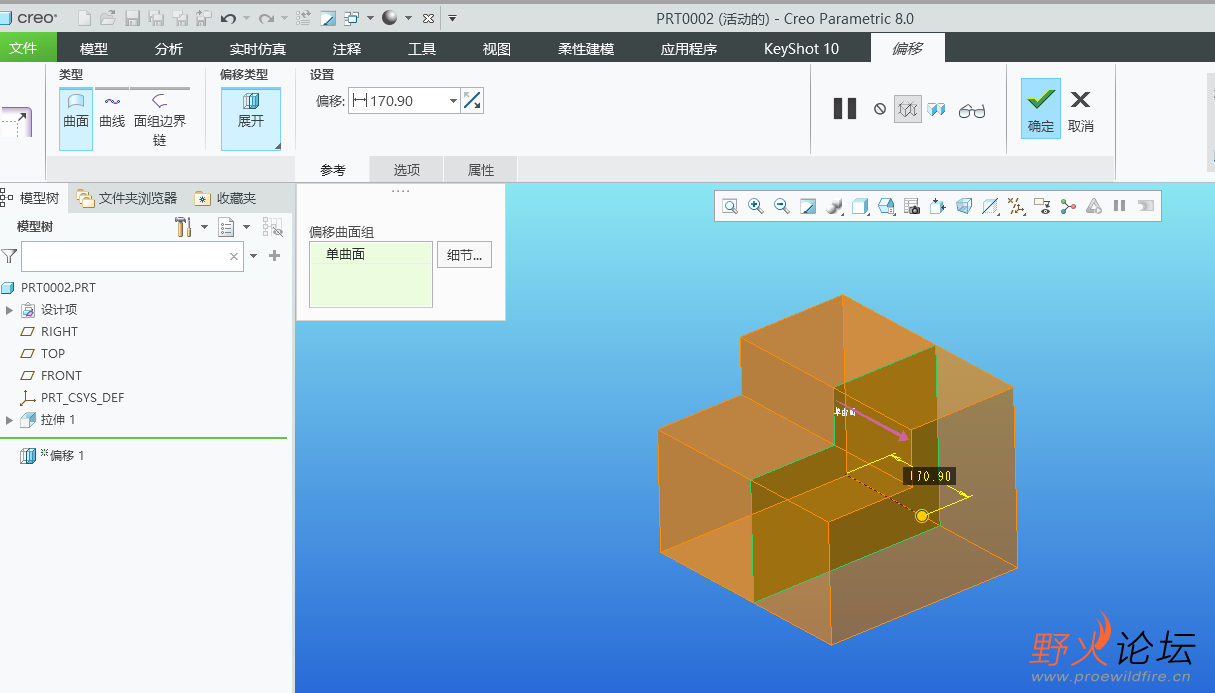Click the shaded sphere appearance icon
This screenshot has width=1215, height=693.
click(389, 18)
